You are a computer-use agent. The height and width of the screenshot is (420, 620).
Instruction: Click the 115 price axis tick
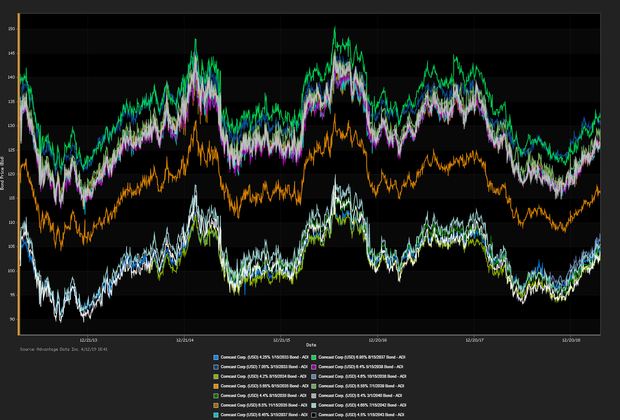tap(11, 198)
